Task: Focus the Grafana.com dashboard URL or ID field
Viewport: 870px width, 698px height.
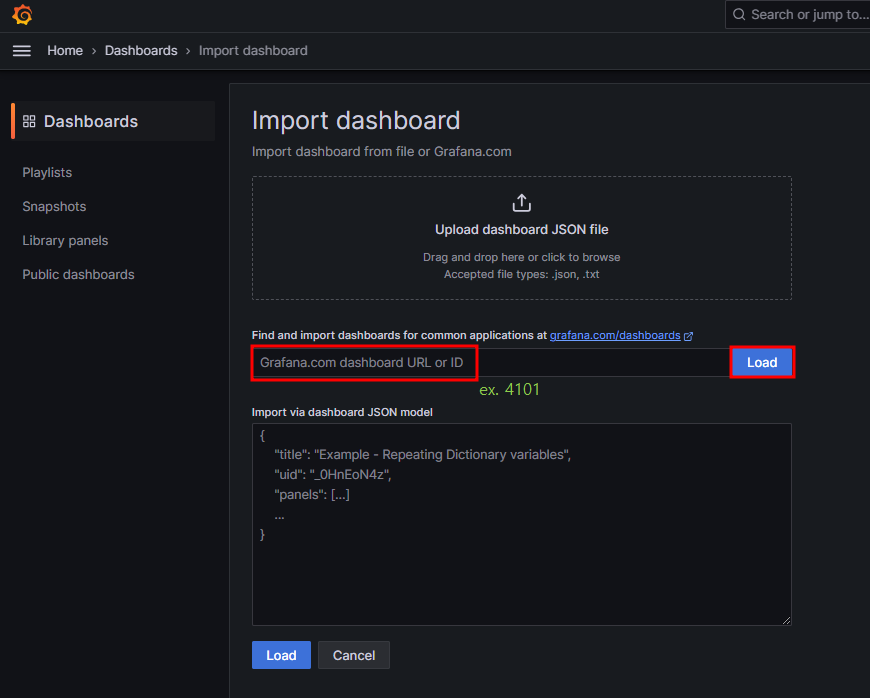Action: 490,362
